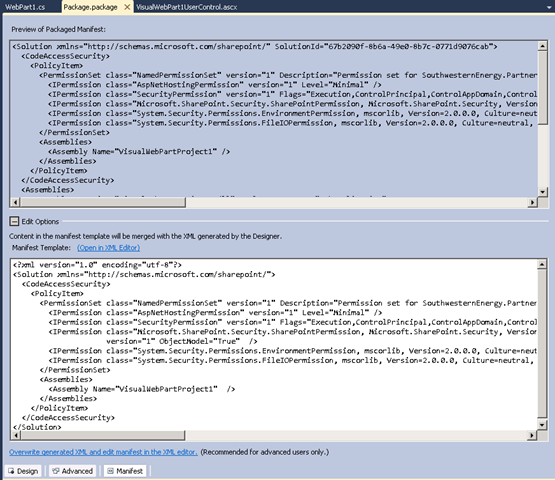Click EnvironmentPermission line in manifest template
Viewport: 555px width, 480px height.
click(292, 351)
